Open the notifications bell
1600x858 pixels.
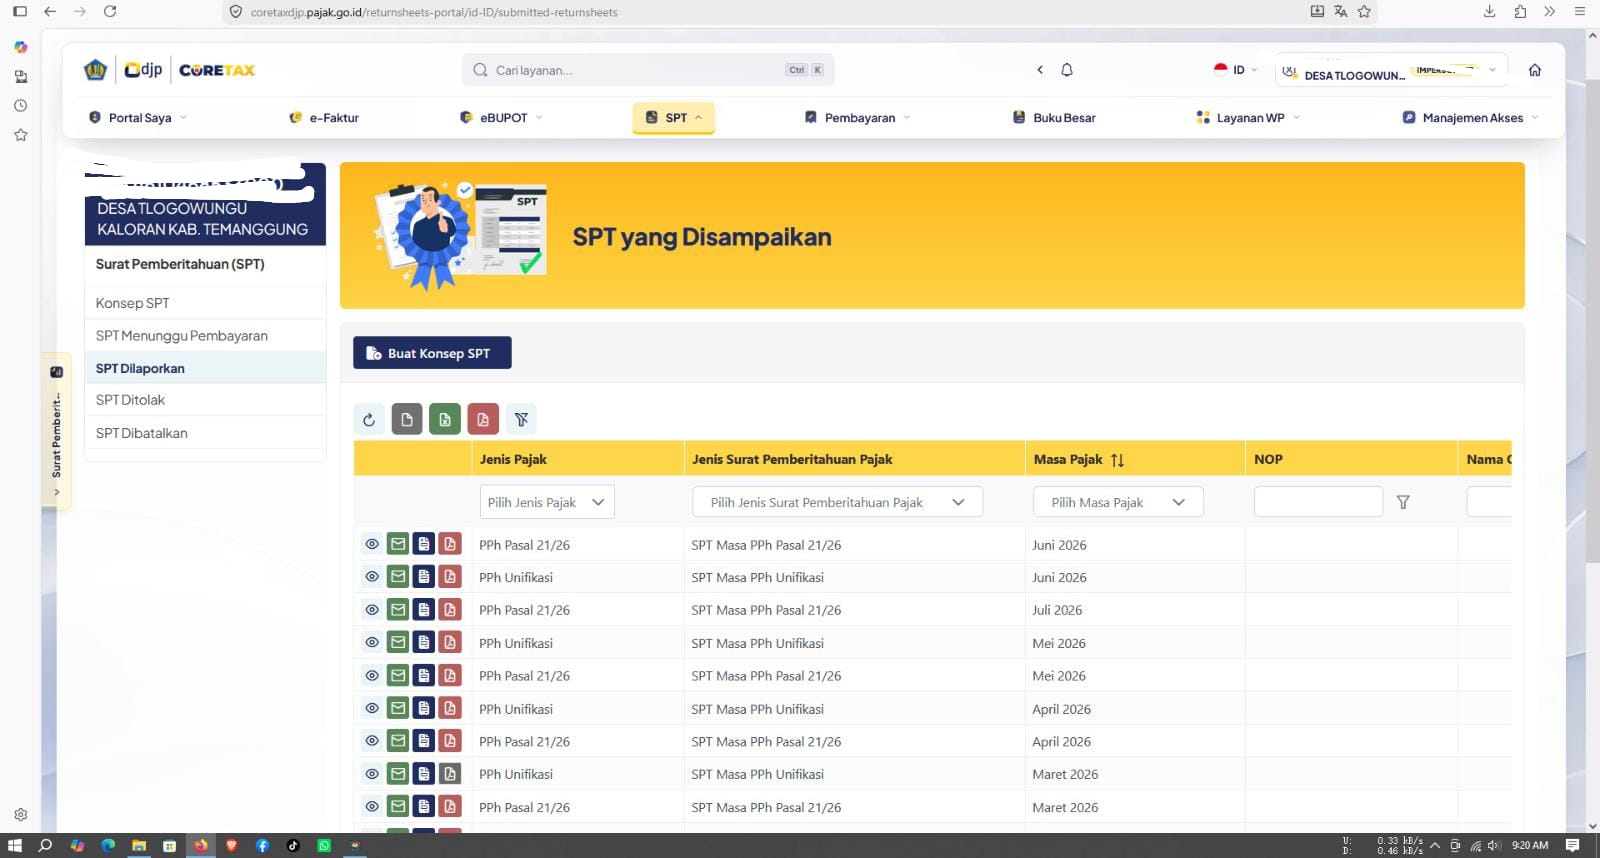pos(1067,70)
